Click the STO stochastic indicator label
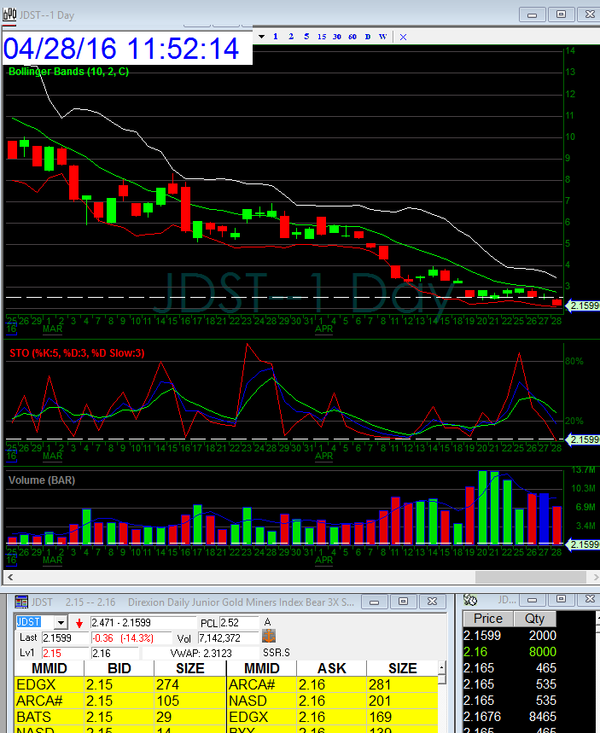The height and width of the screenshot is (733, 600). pyautogui.click(x=77, y=353)
